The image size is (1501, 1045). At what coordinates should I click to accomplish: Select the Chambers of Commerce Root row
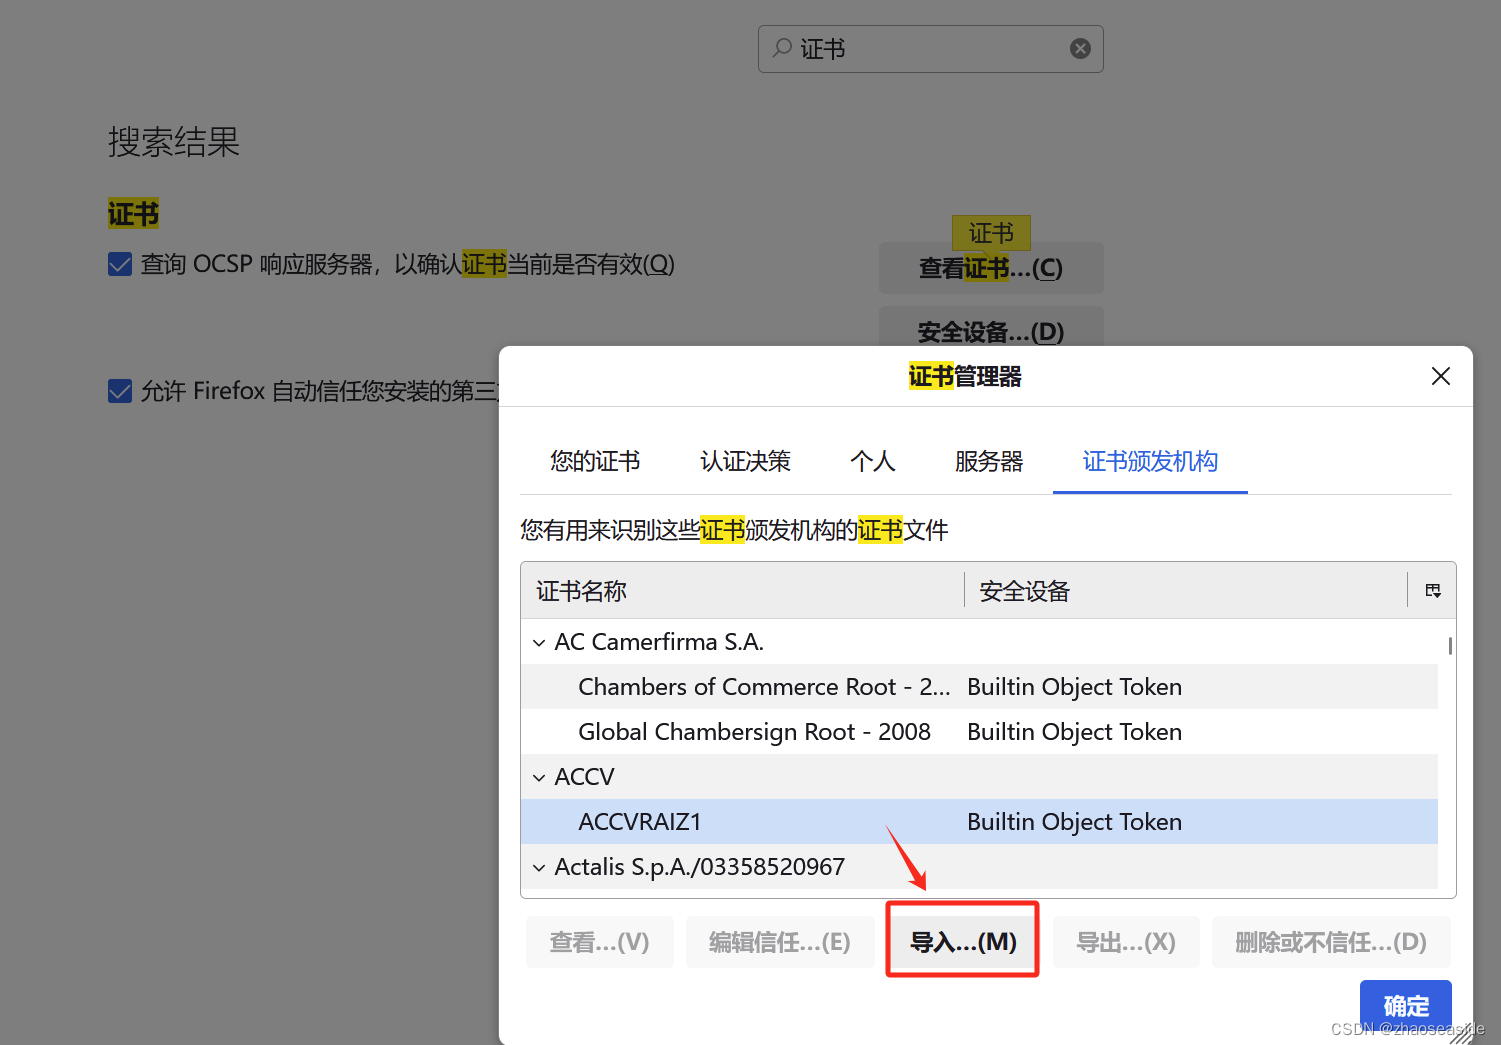coord(980,687)
